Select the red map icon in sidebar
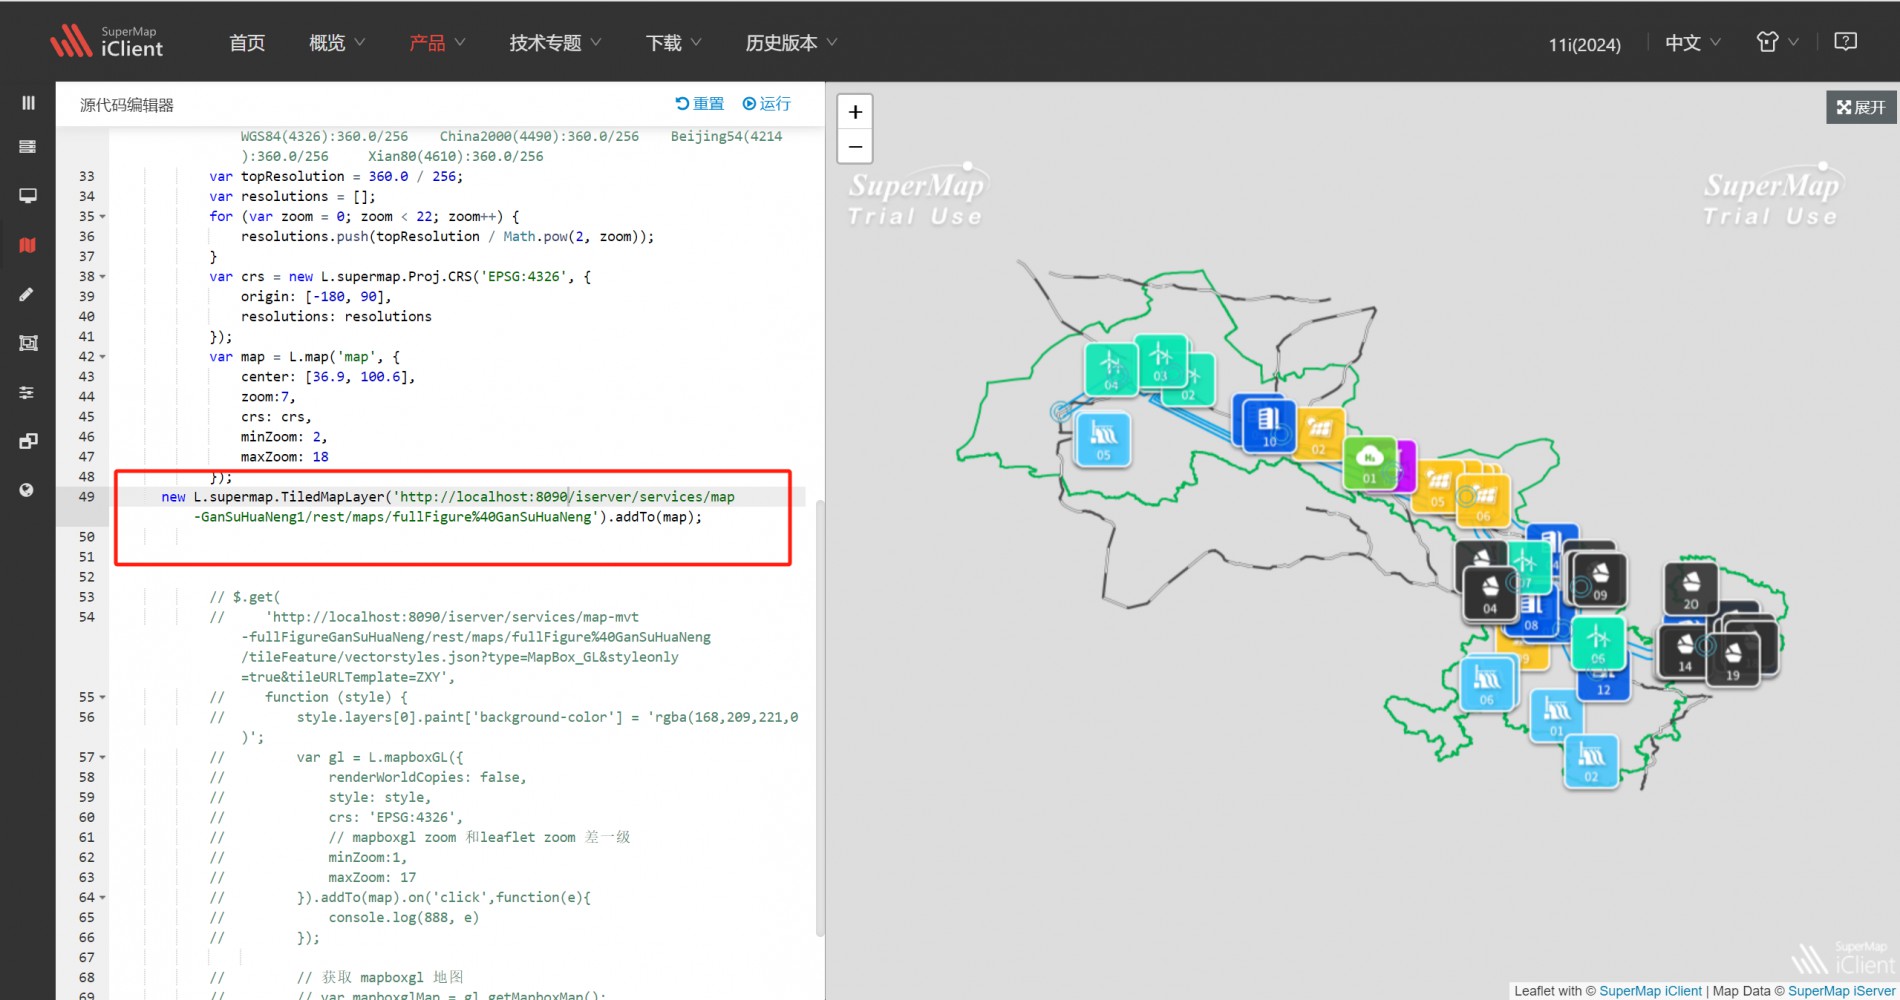Screen dimensions: 1900x1000 click(x=28, y=245)
